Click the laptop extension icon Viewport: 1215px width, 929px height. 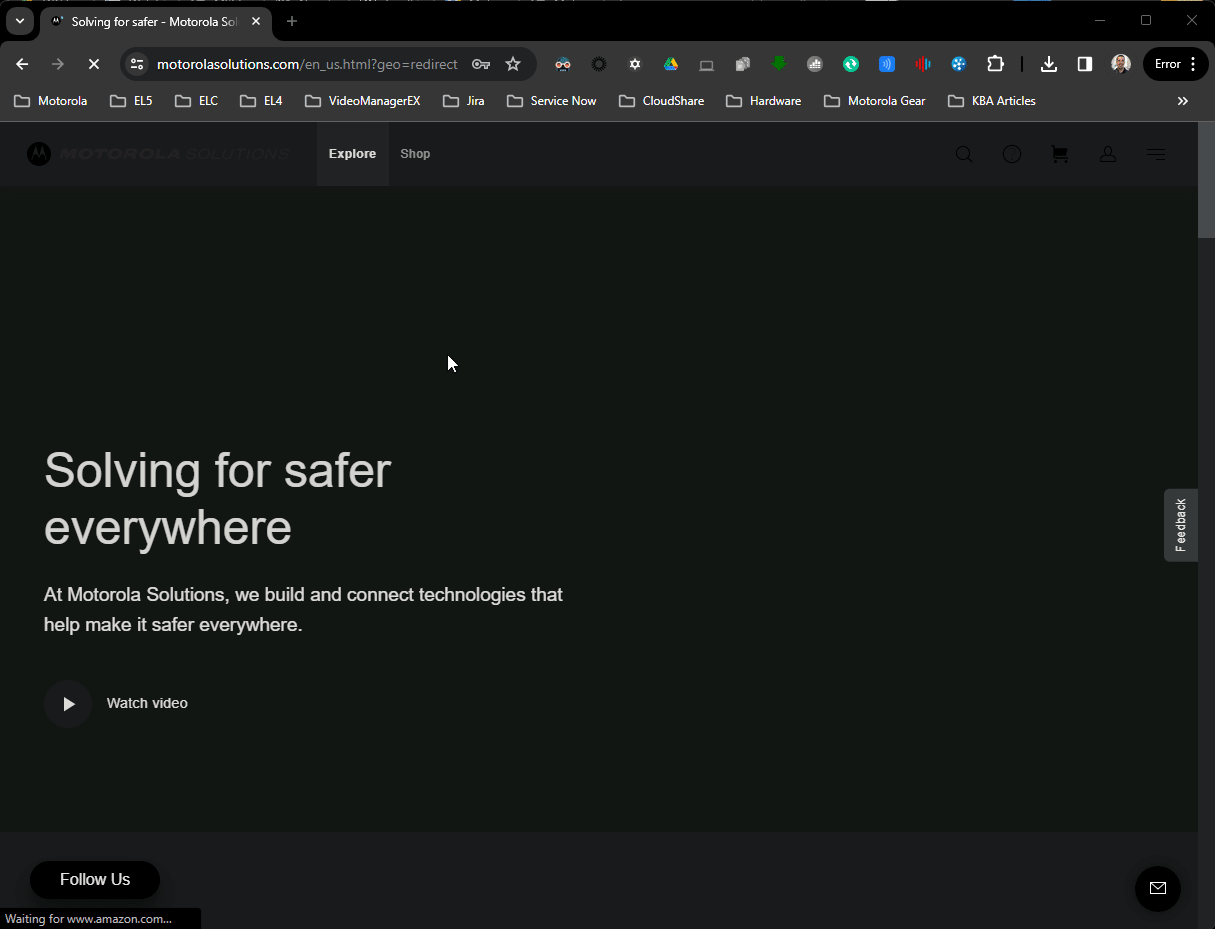click(x=707, y=65)
